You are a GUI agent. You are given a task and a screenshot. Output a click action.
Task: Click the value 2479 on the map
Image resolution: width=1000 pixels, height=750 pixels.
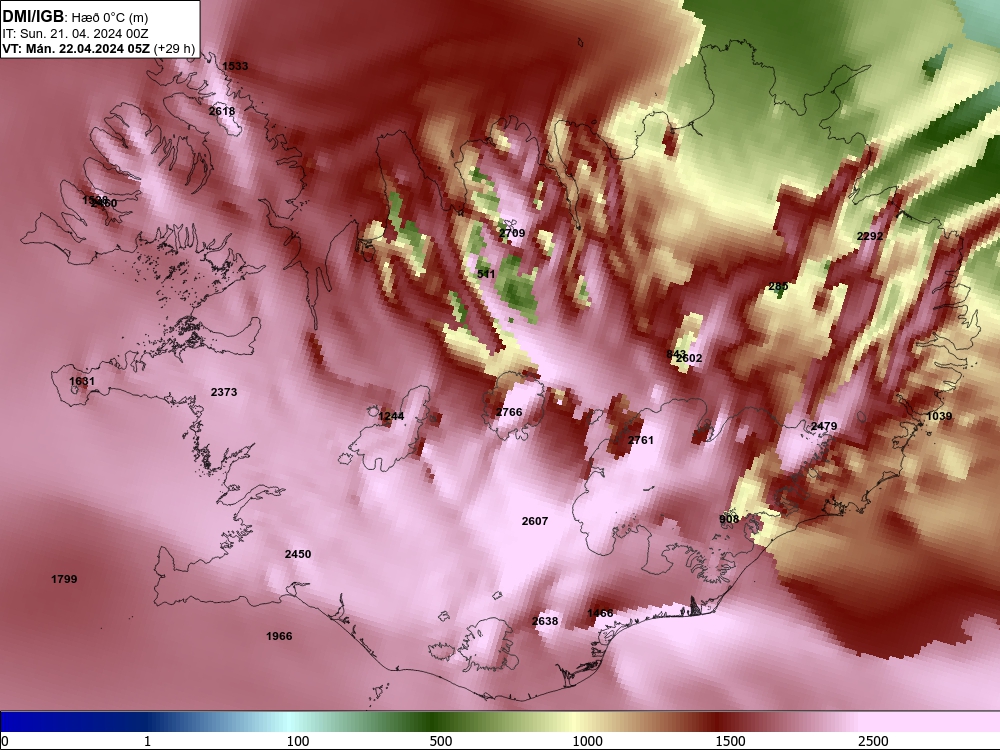click(824, 426)
